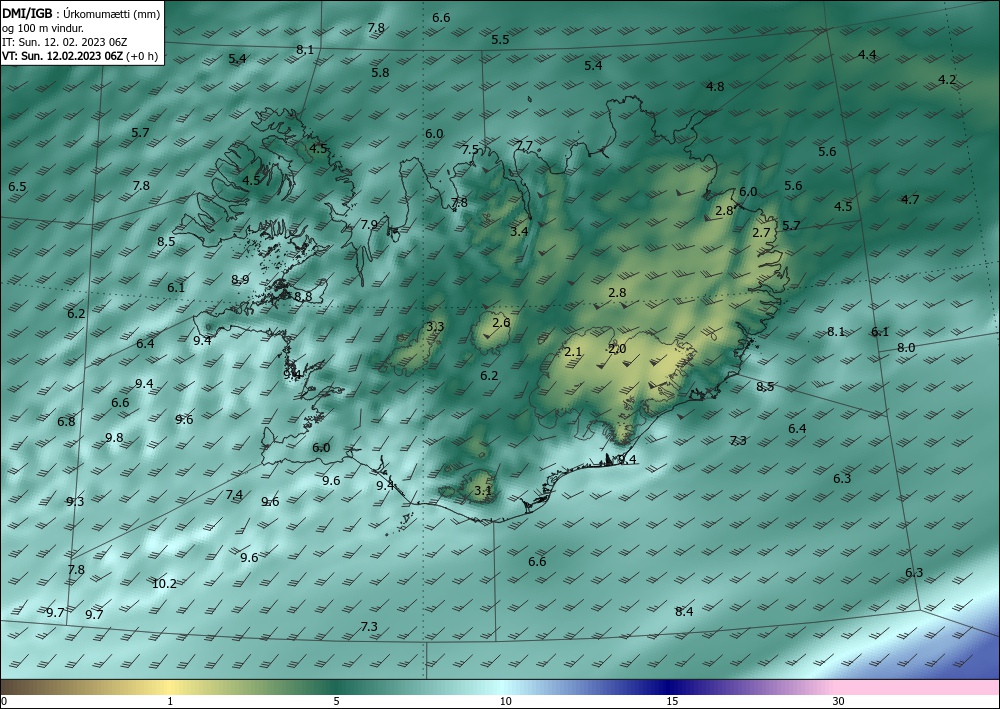Click the 4.8 value on the map
The width and height of the screenshot is (1000, 709).
[716, 87]
